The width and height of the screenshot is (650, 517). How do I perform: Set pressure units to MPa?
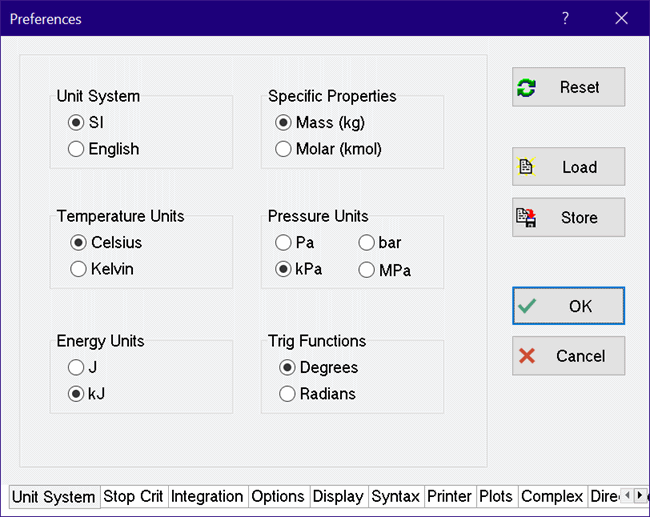(367, 270)
